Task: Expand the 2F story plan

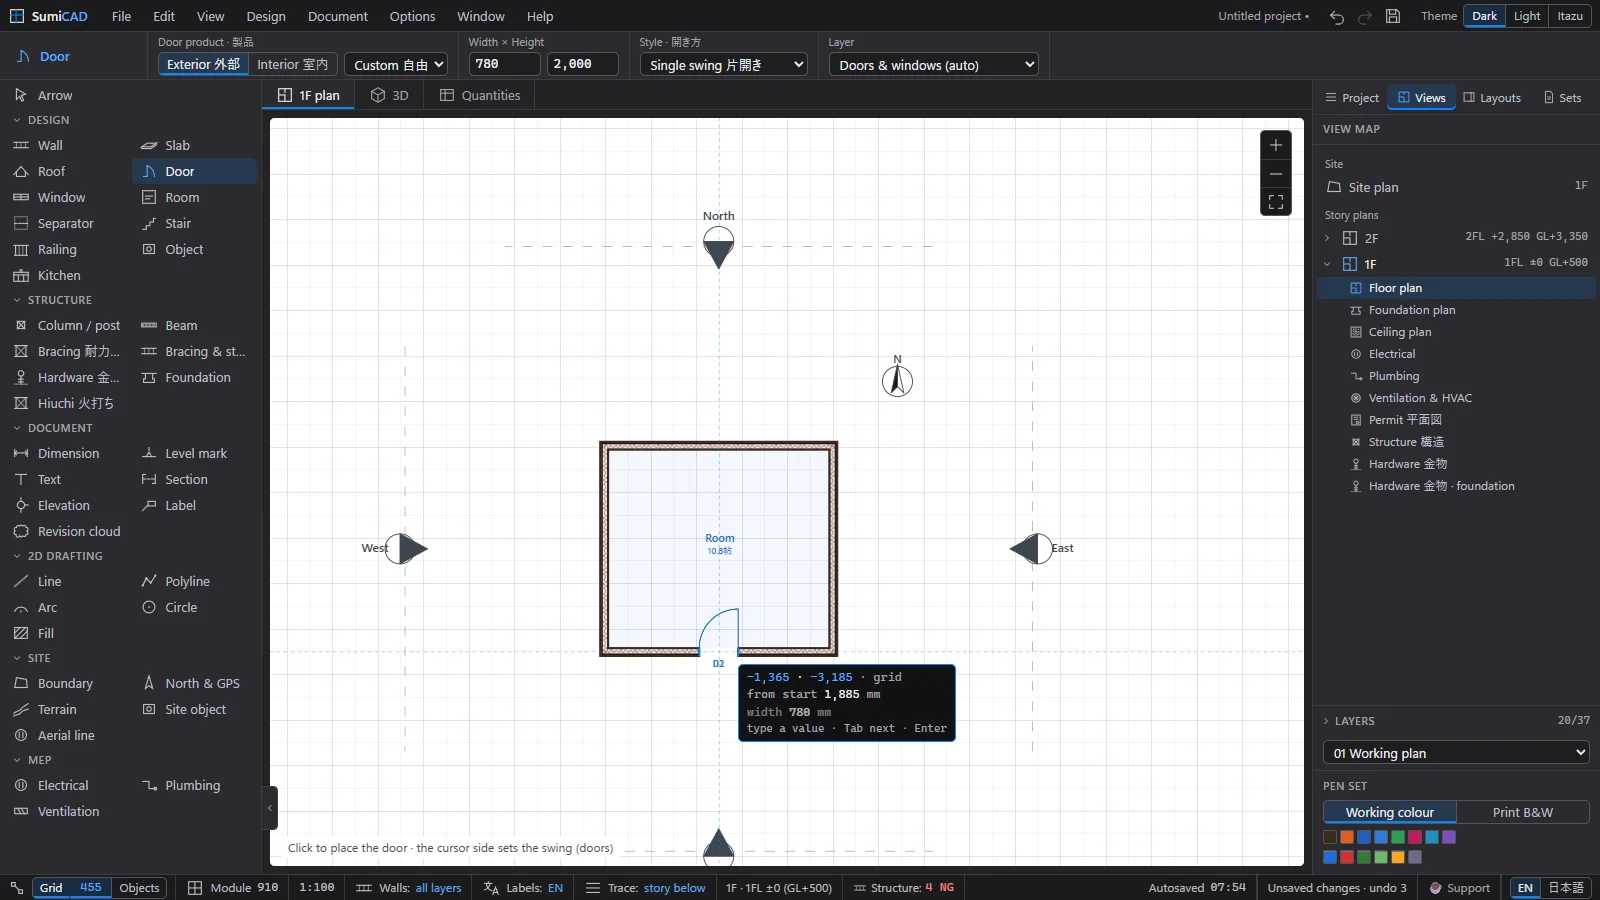Action: (1327, 238)
